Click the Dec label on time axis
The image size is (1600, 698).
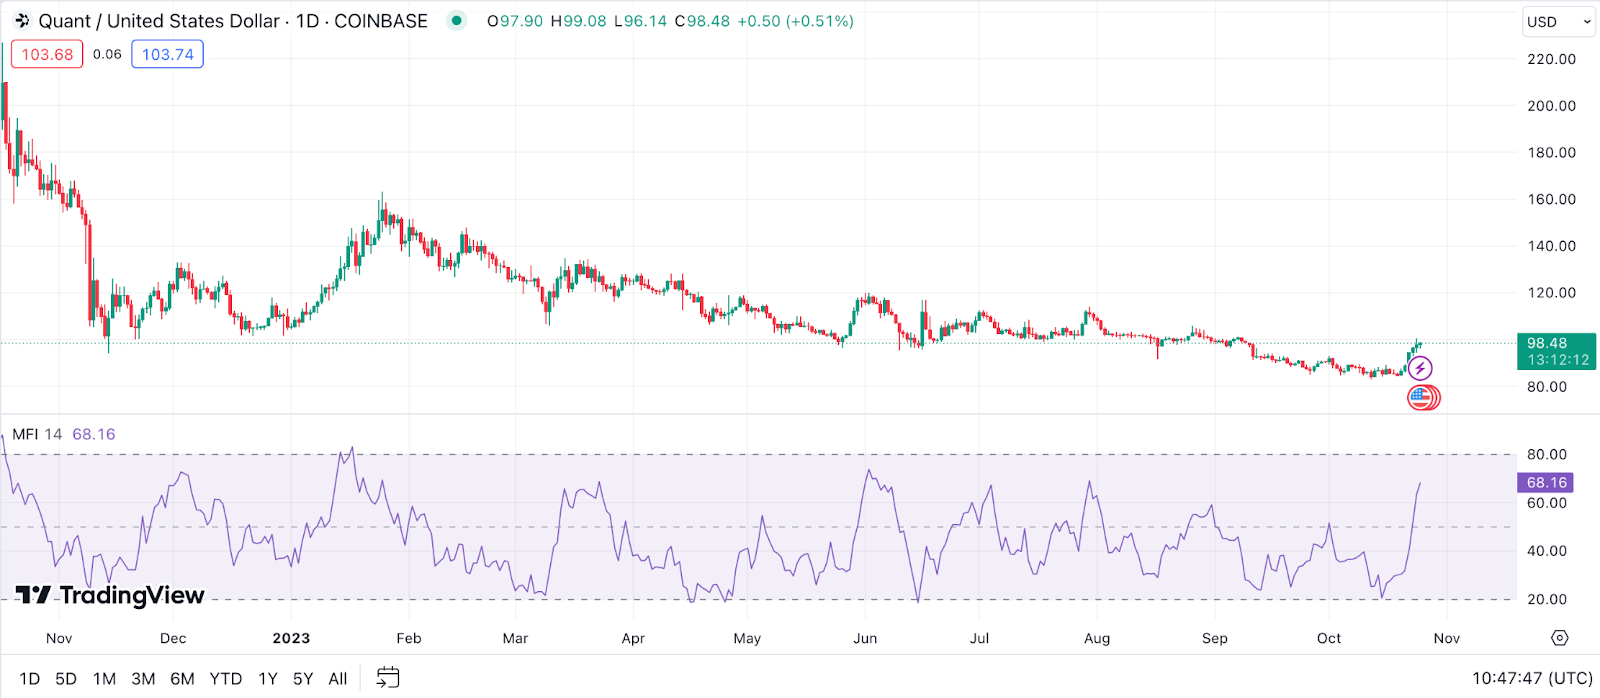tap(173, 638)
